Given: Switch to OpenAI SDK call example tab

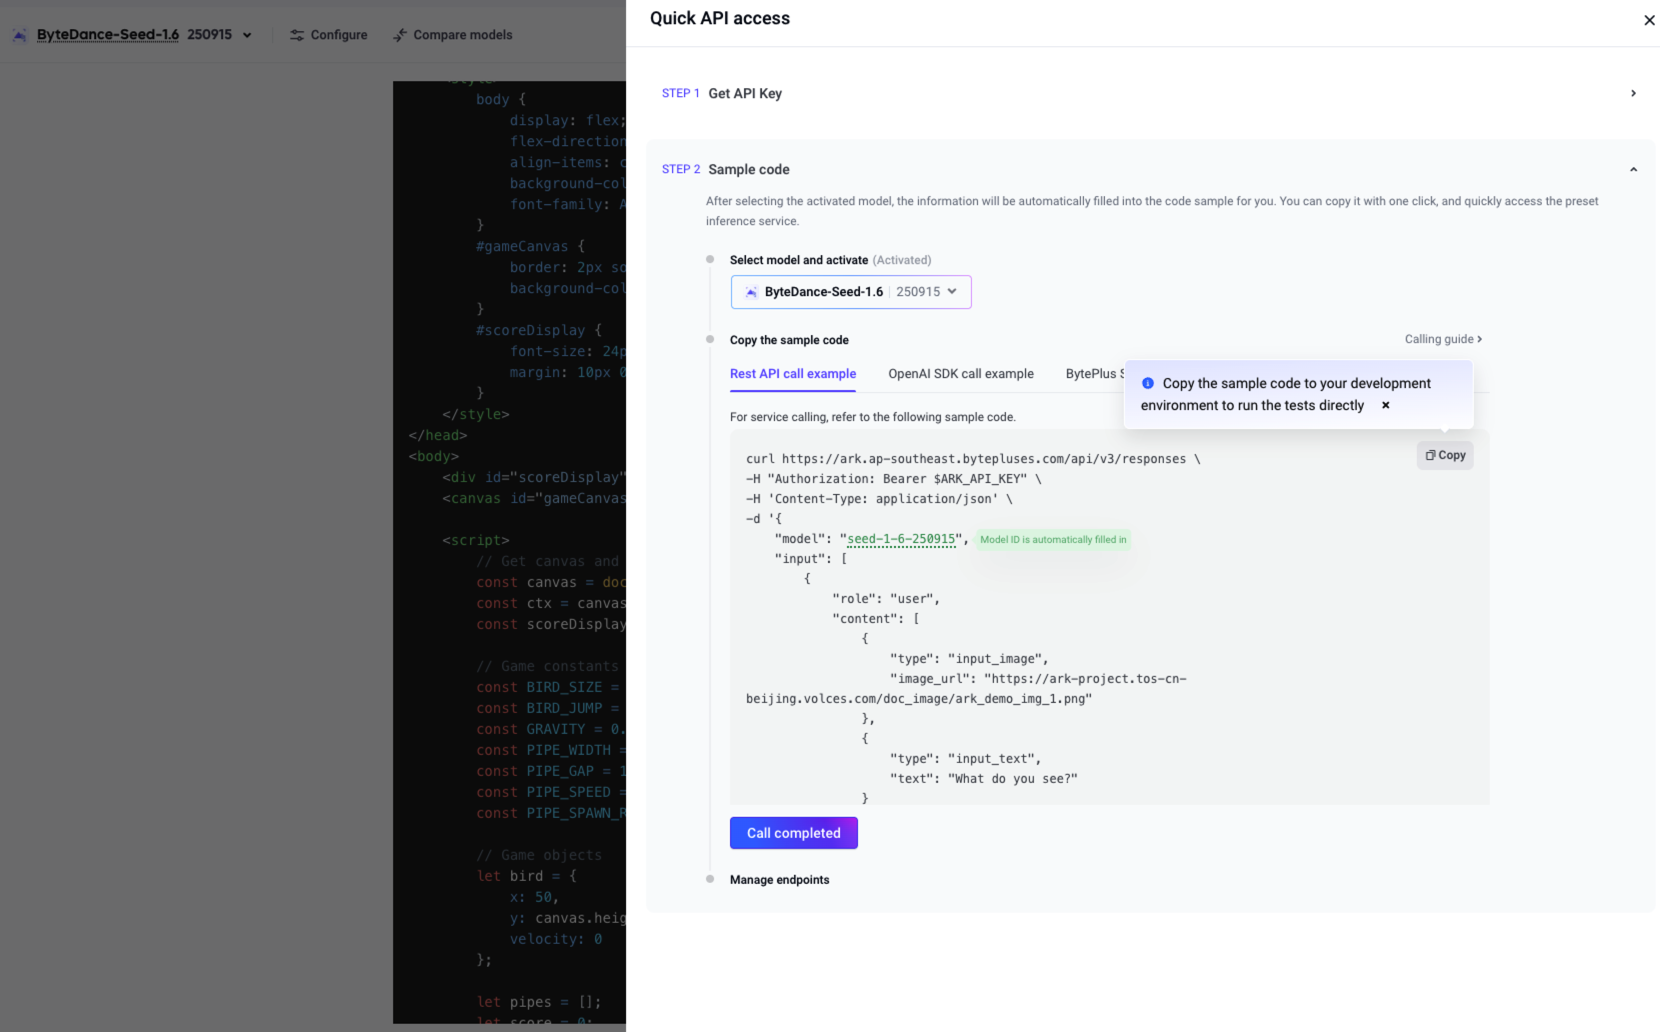Looking at the screenshot, I should point(960,374).
